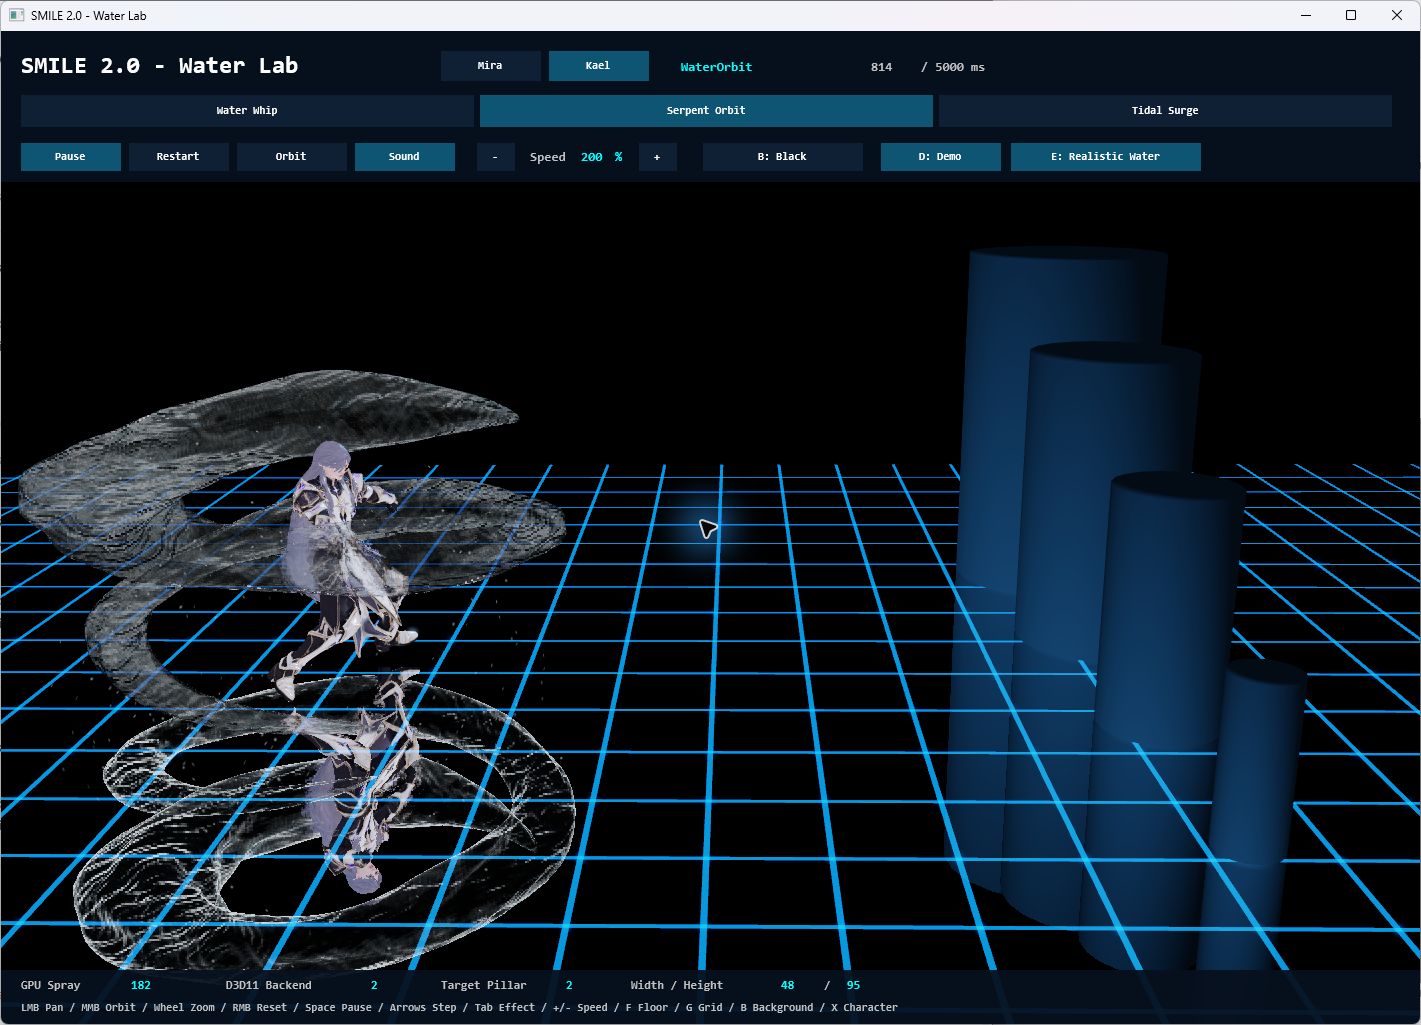Click the GPU Spray status label
The image size is (1421, 1025).
(x=51, y=985)
